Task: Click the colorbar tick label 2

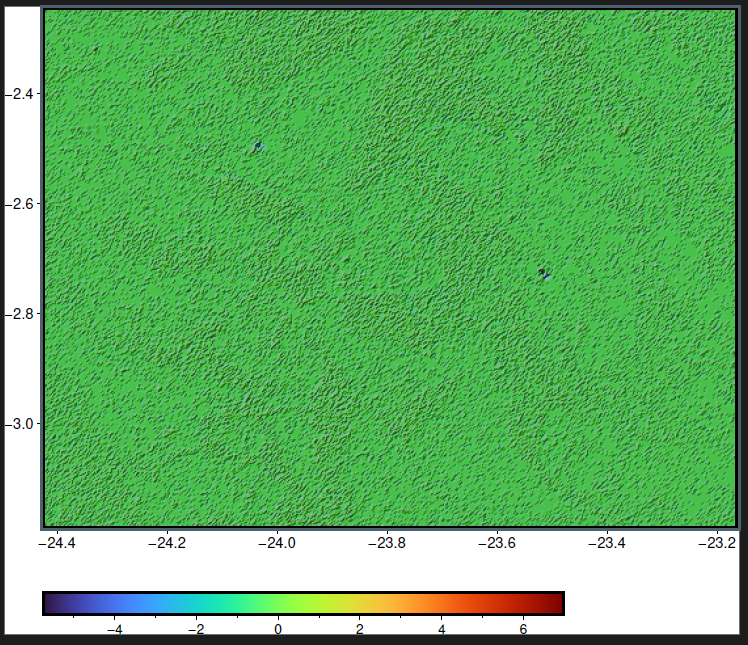Action: click(359, 630)
